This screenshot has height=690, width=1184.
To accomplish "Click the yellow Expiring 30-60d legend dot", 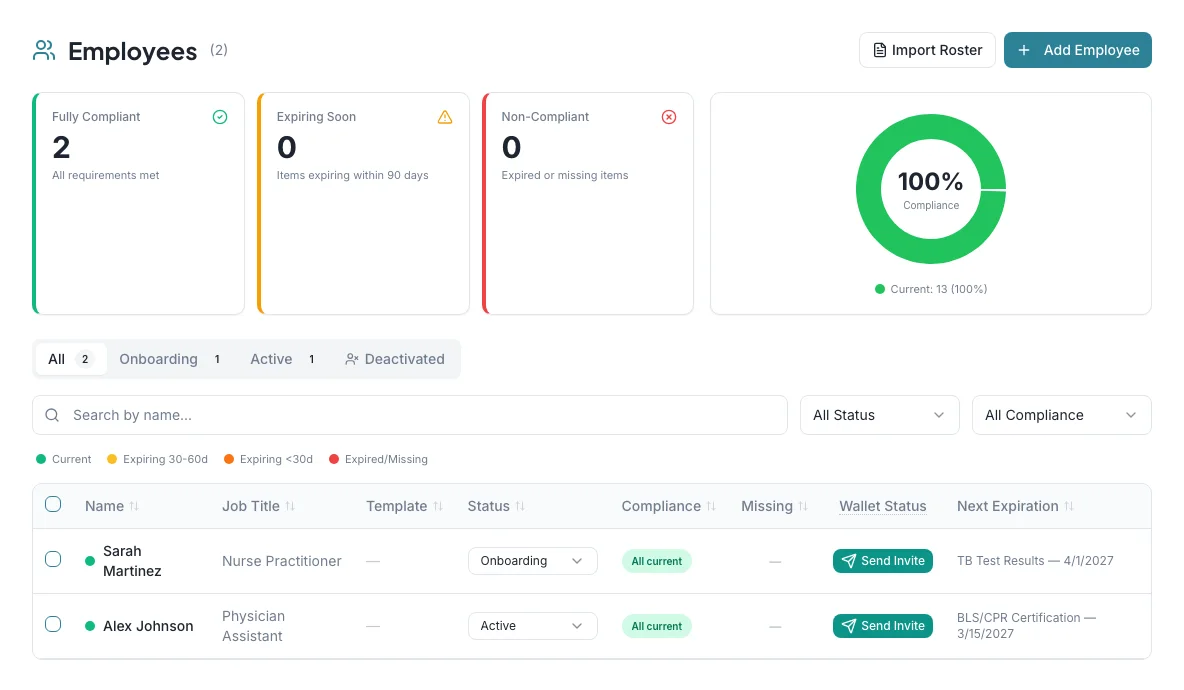I will coord(112,459).
